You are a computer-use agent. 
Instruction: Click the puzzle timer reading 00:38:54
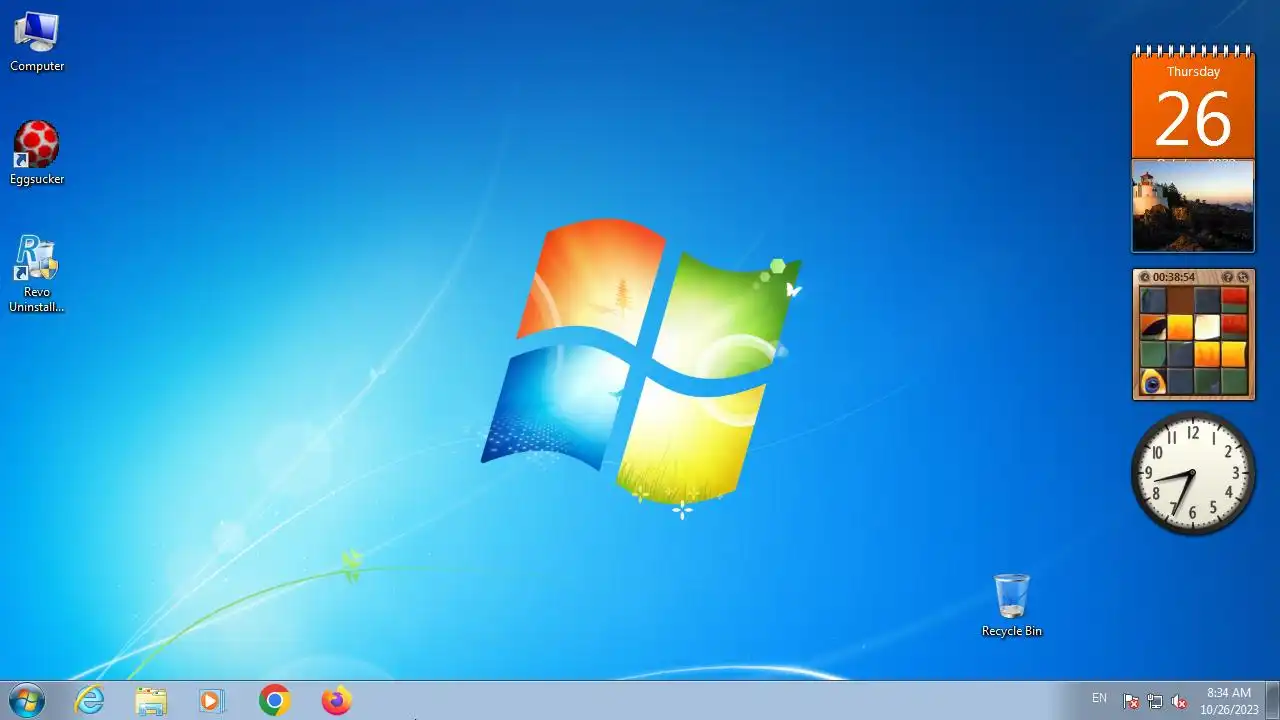pyautogui.click(x=1173, y=277)
